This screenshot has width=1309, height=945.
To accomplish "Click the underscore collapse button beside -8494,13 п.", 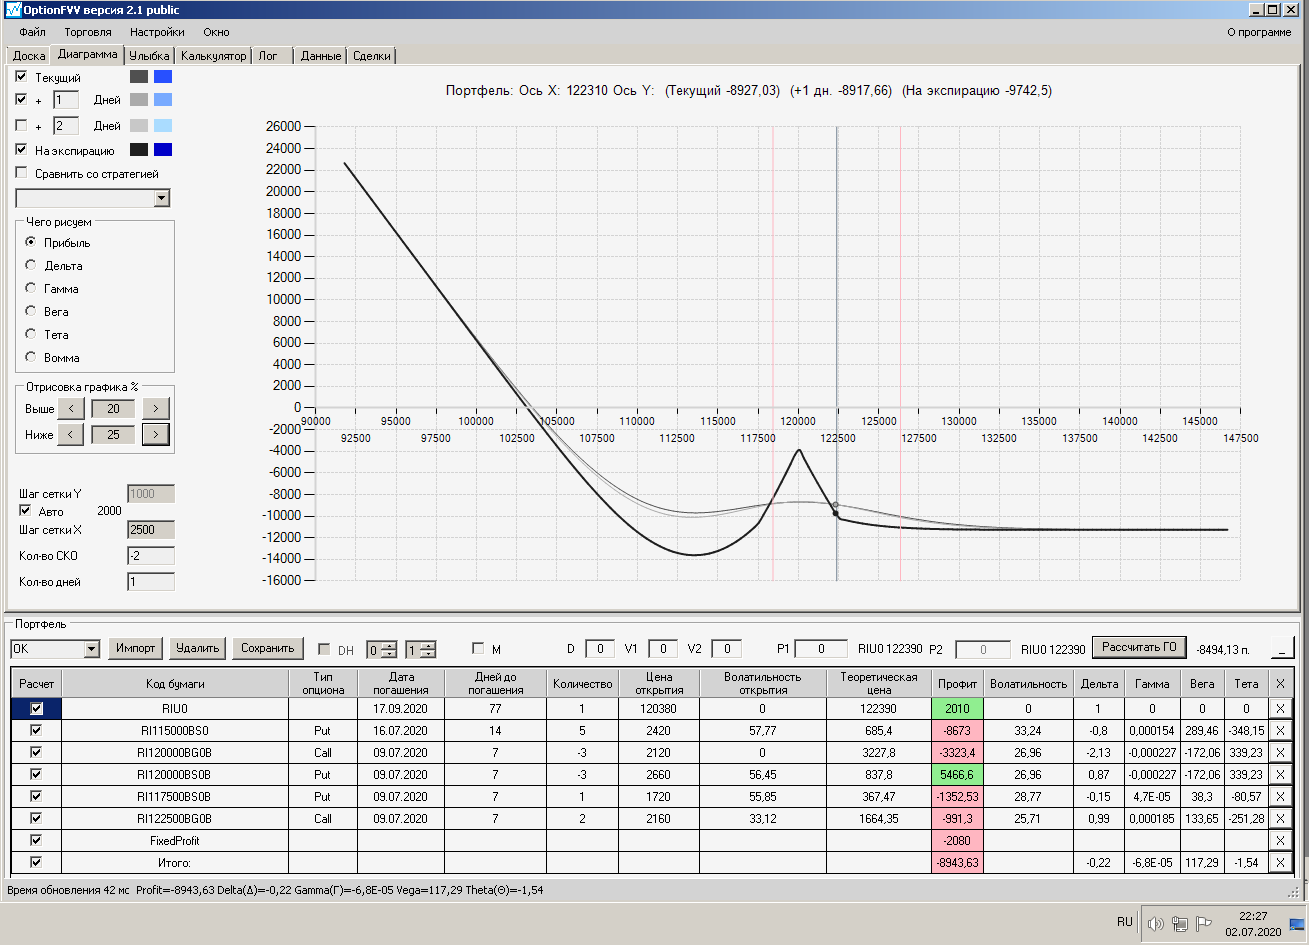I will (x=1281, y=648).
